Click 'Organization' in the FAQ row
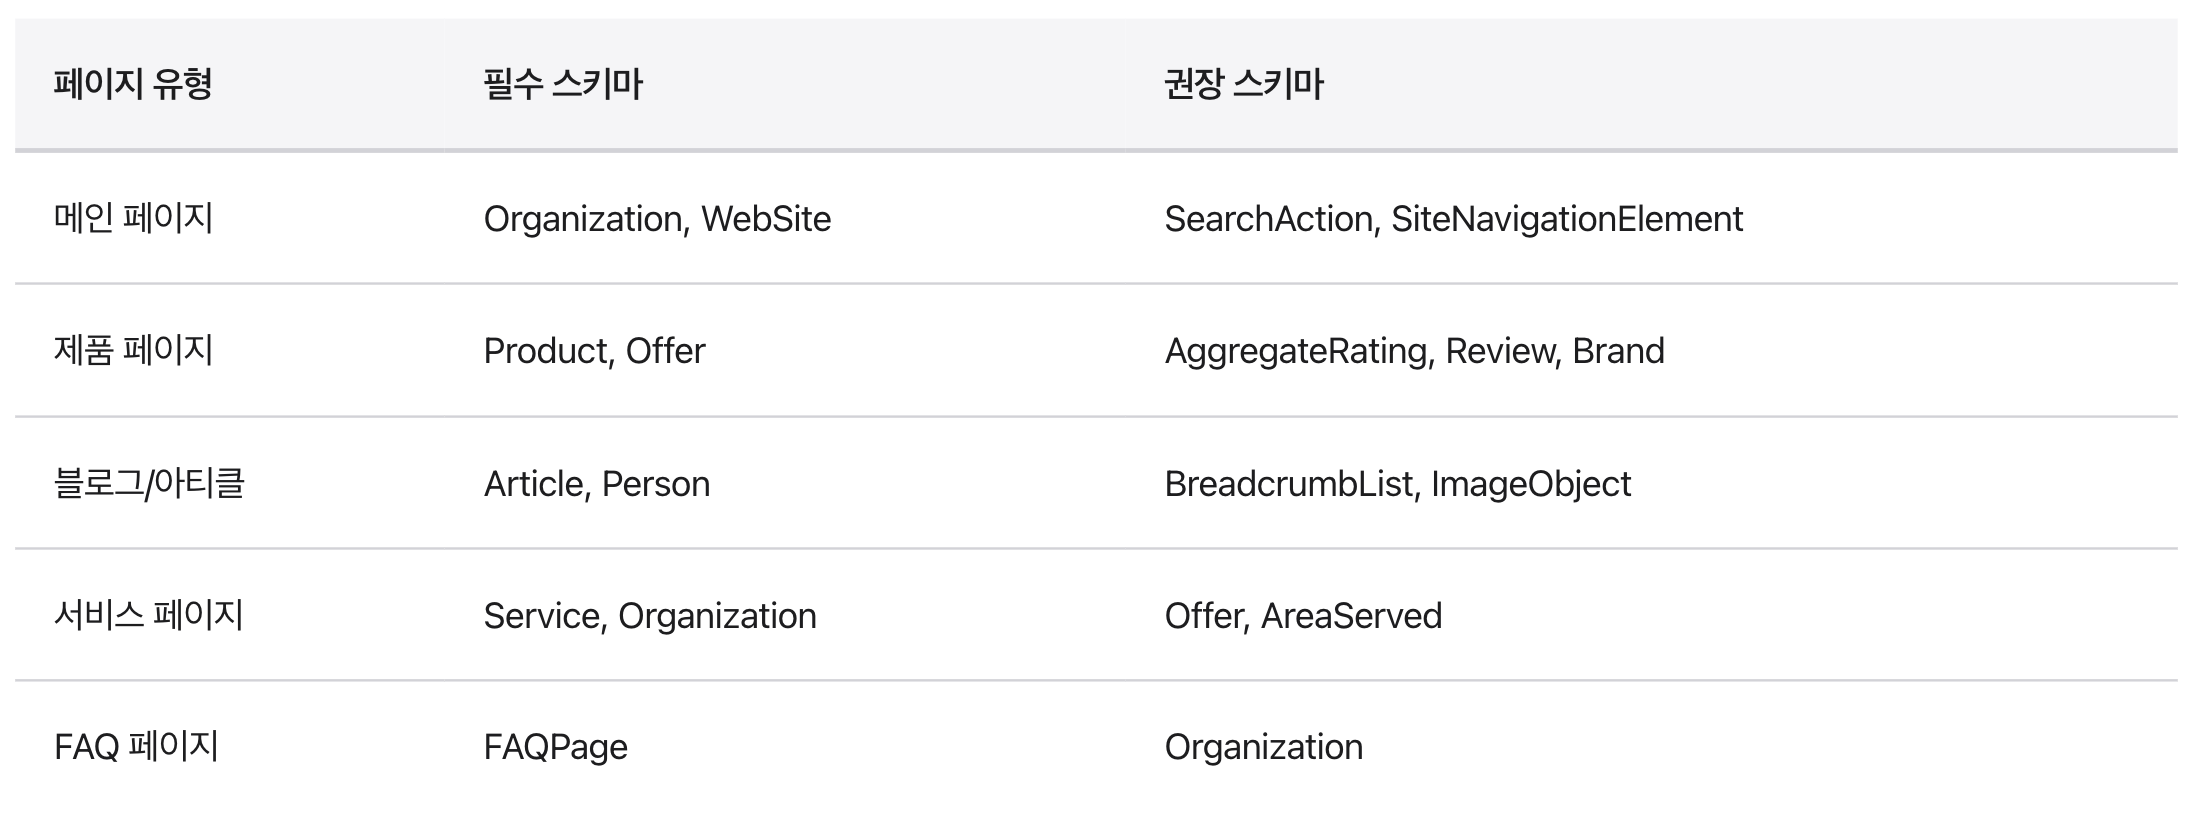This screenshot has height=834, width=2194. (1263, 747)
